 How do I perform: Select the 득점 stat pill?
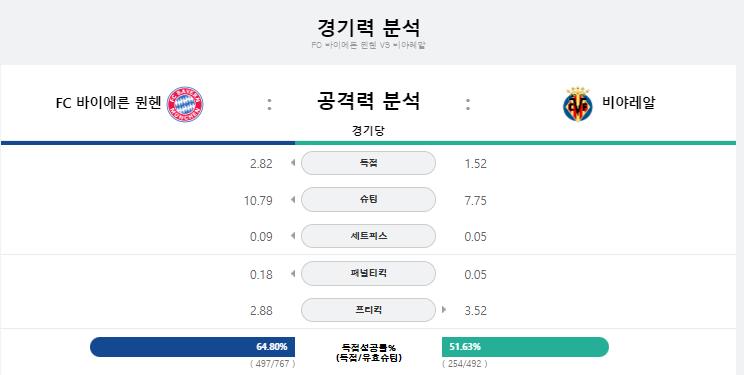(368, 163)
